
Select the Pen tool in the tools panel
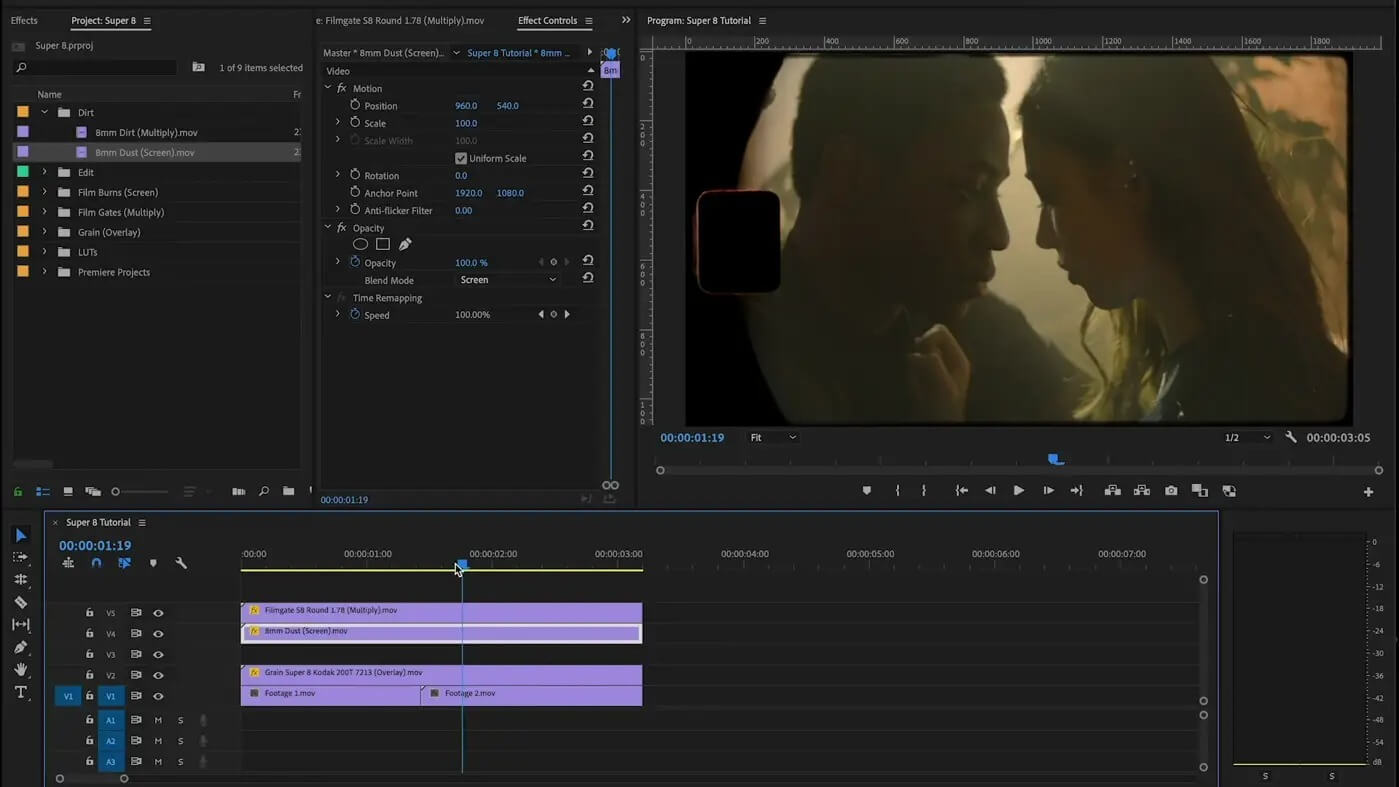[x=20, y=647]
